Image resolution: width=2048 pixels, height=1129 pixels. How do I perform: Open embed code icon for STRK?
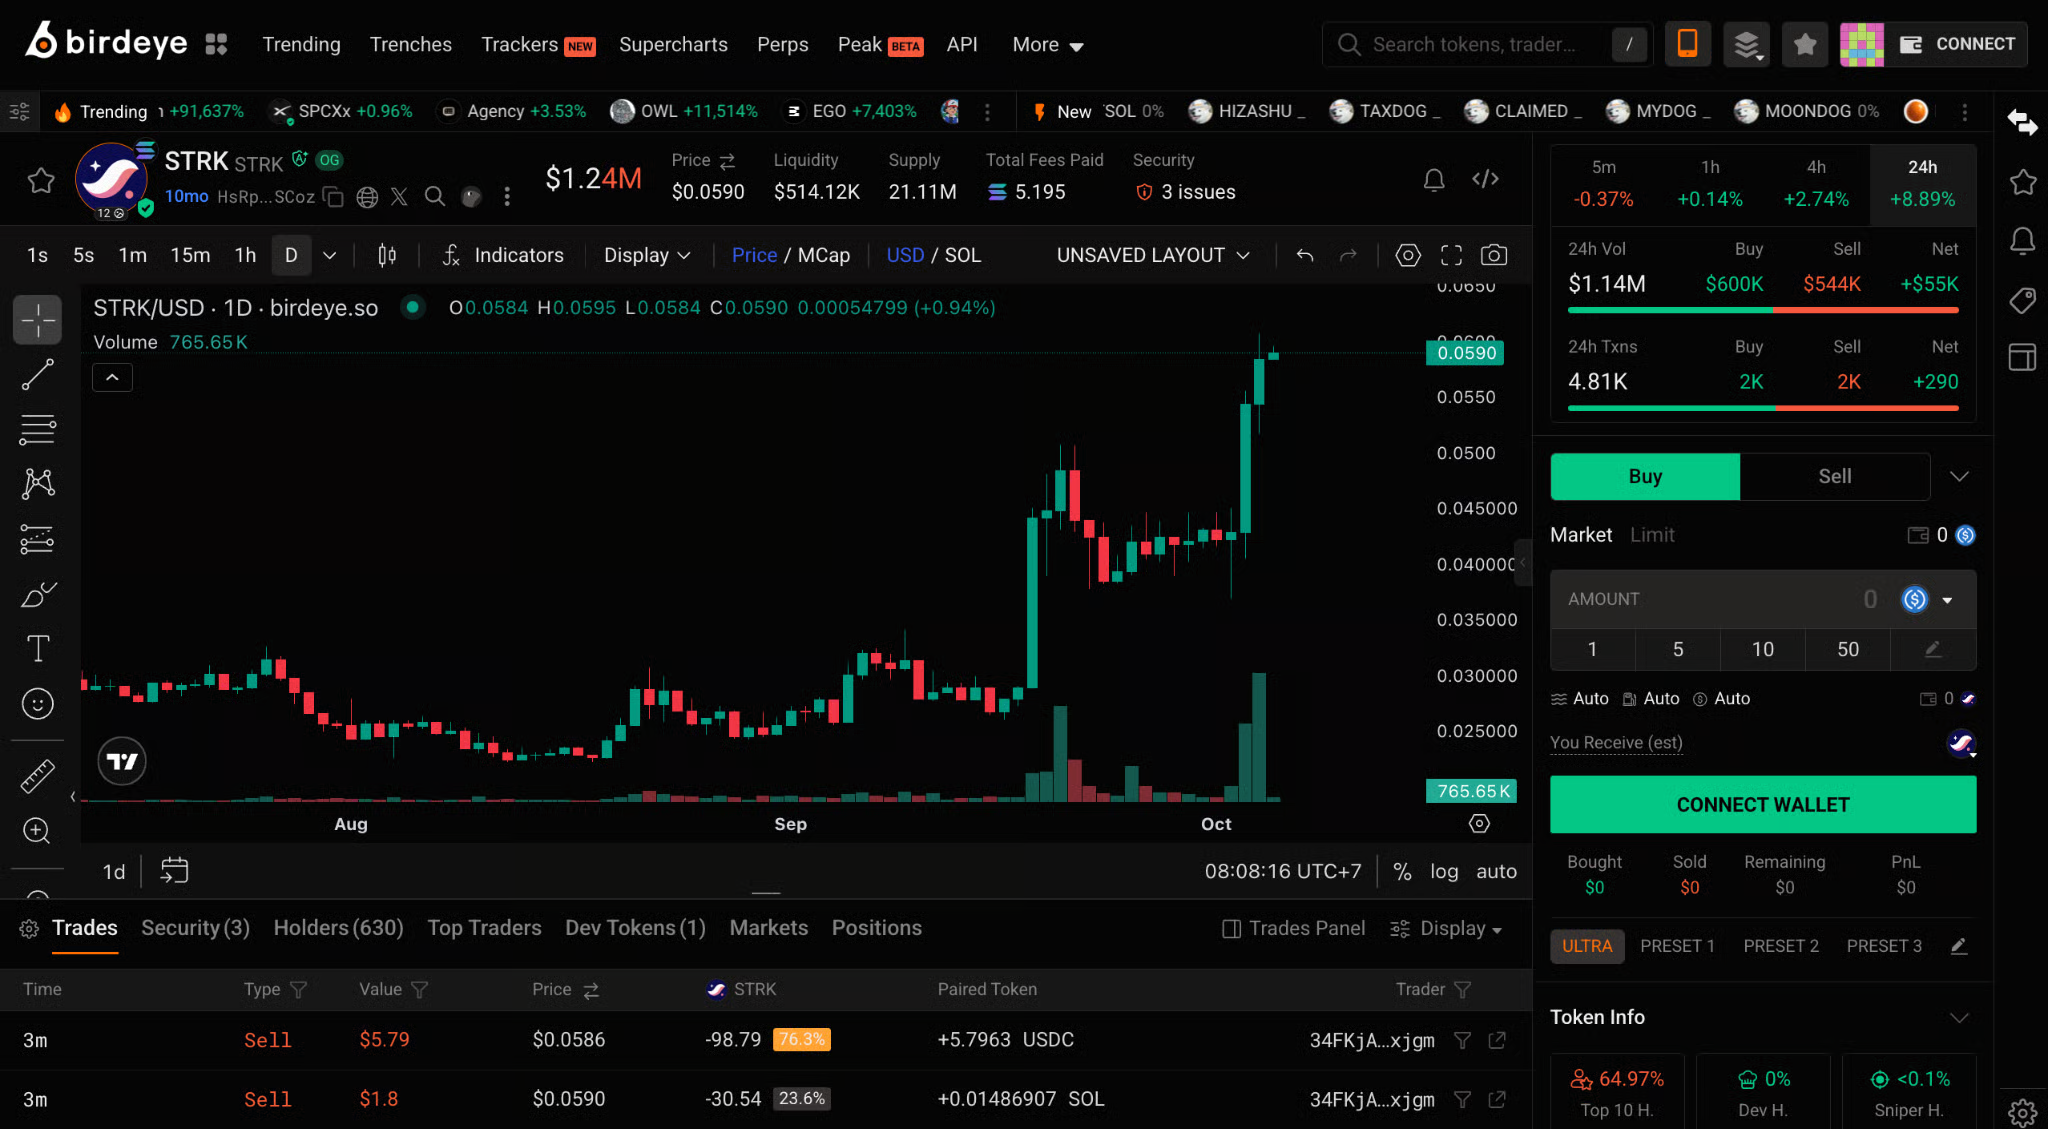[x=1486, y=179]
